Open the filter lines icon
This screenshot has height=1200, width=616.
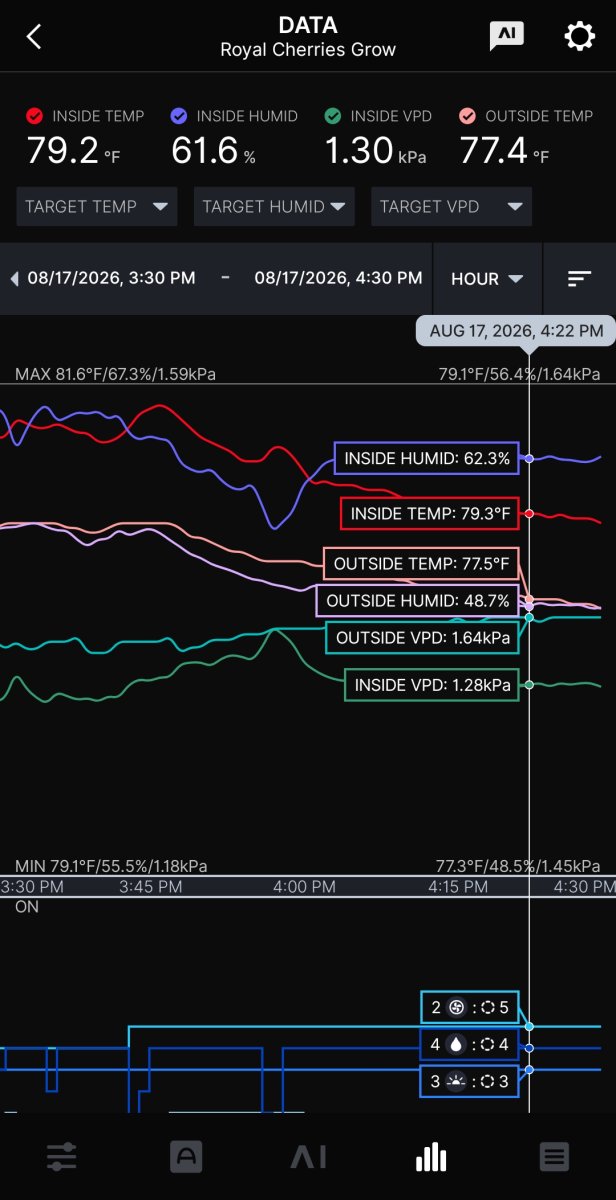[x=579, y=279]
